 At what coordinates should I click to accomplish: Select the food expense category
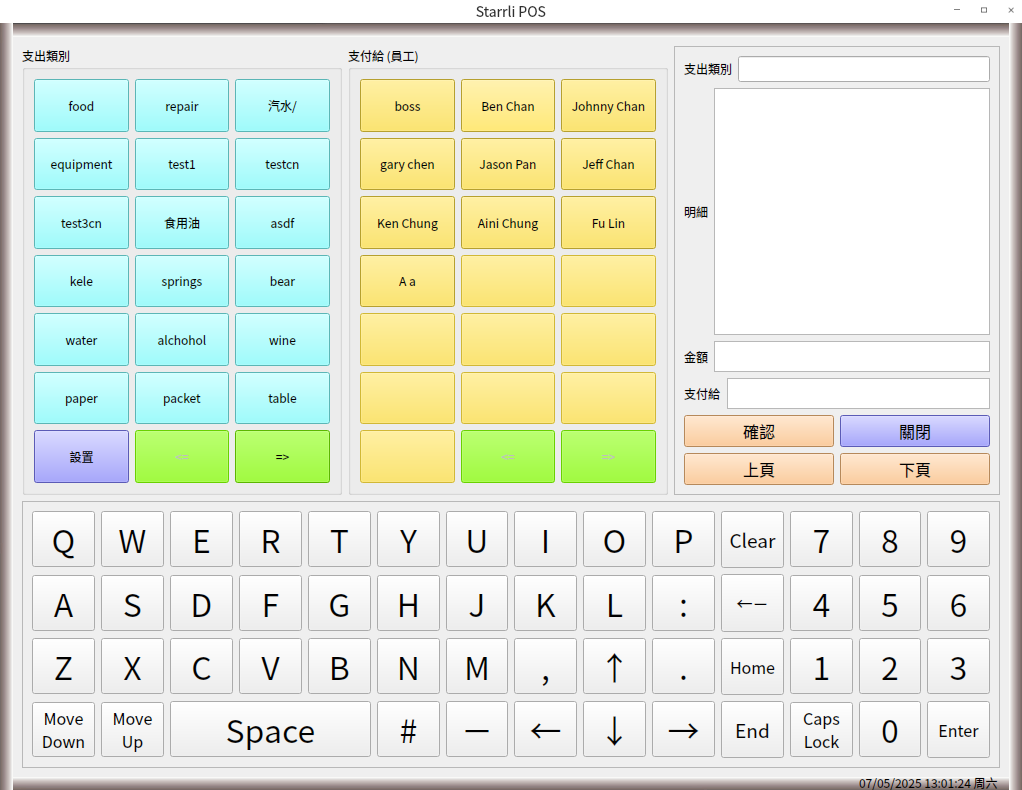81,106
